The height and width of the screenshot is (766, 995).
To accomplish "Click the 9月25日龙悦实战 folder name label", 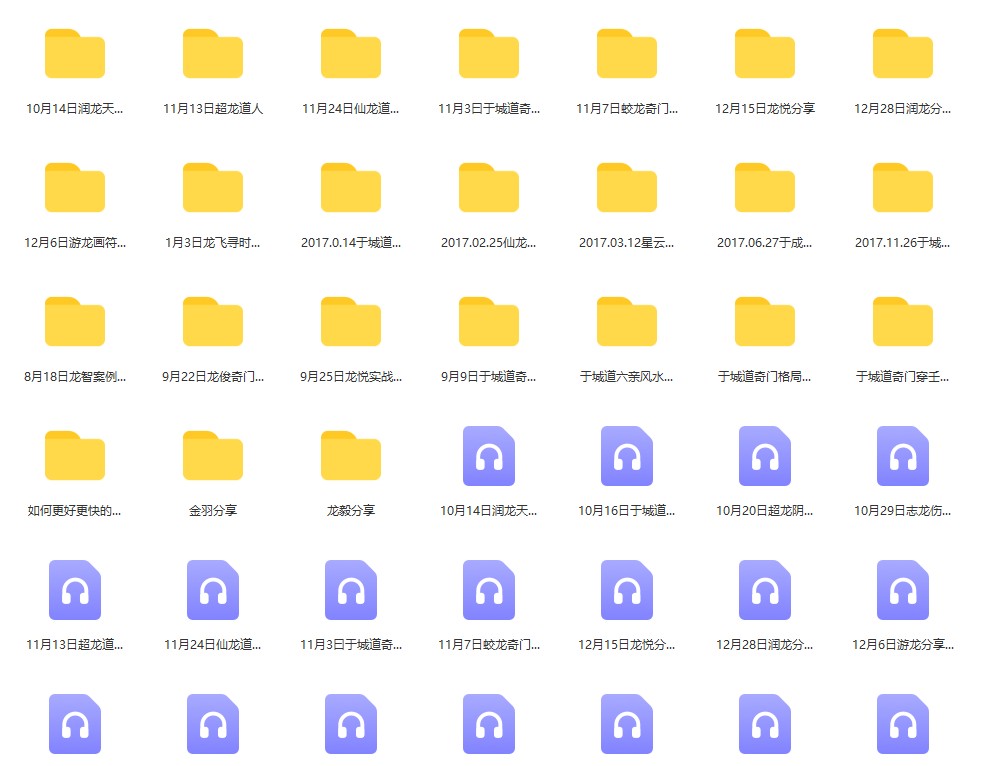I will [x=350, y=377].
